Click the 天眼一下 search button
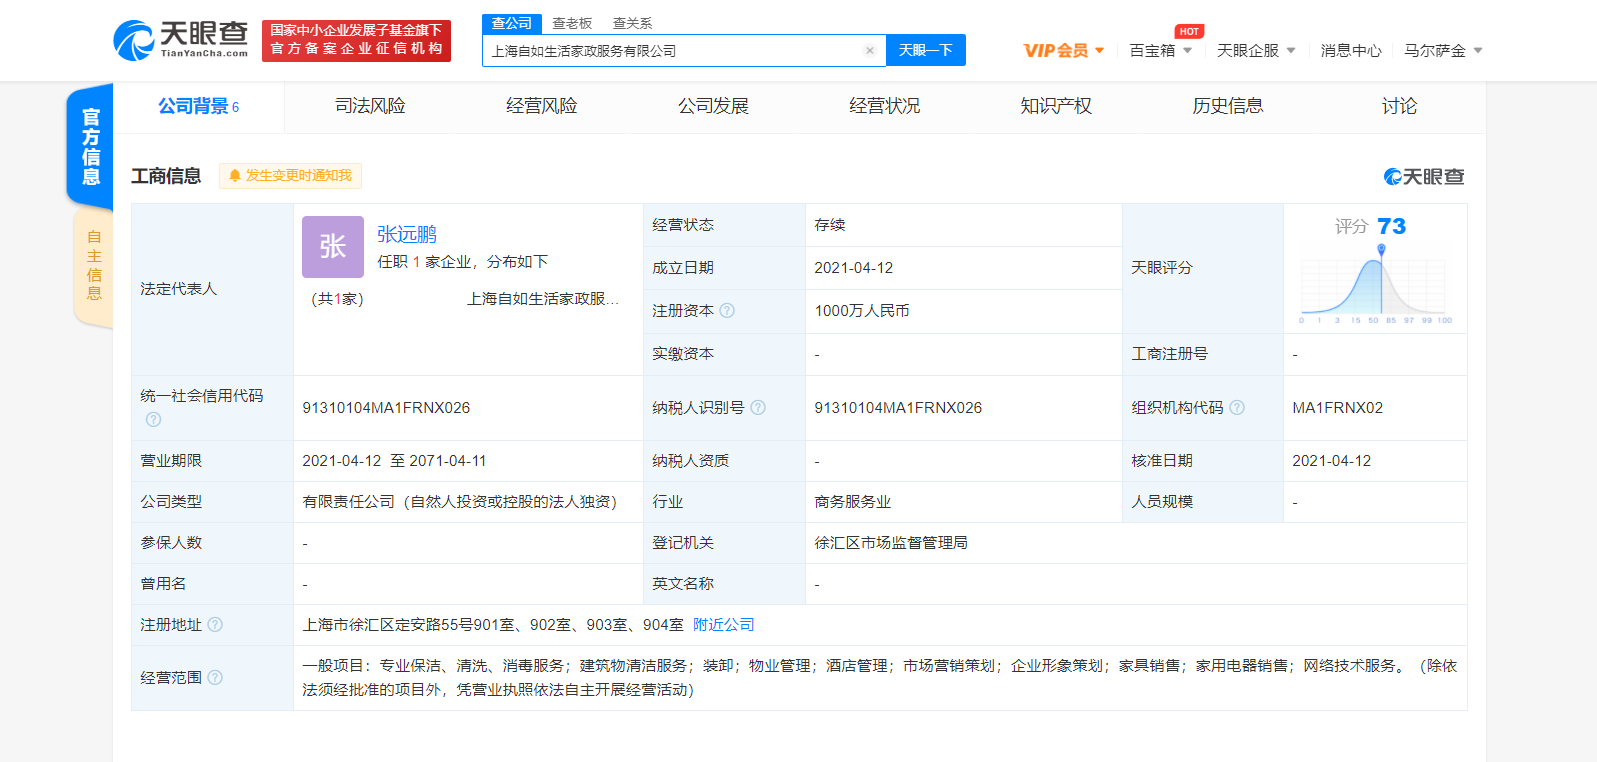 [926, 50]
